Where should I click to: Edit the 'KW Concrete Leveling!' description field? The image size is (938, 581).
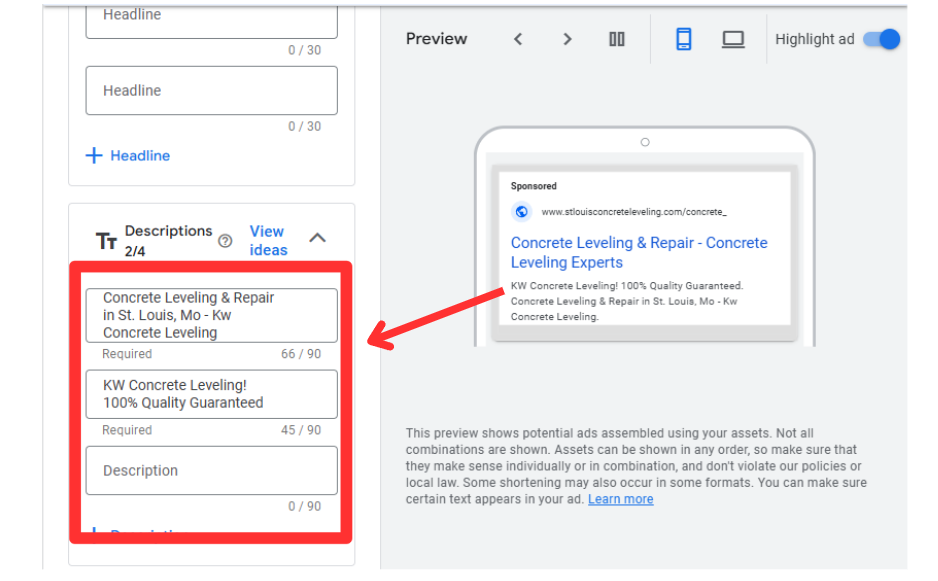click(212, 394)
